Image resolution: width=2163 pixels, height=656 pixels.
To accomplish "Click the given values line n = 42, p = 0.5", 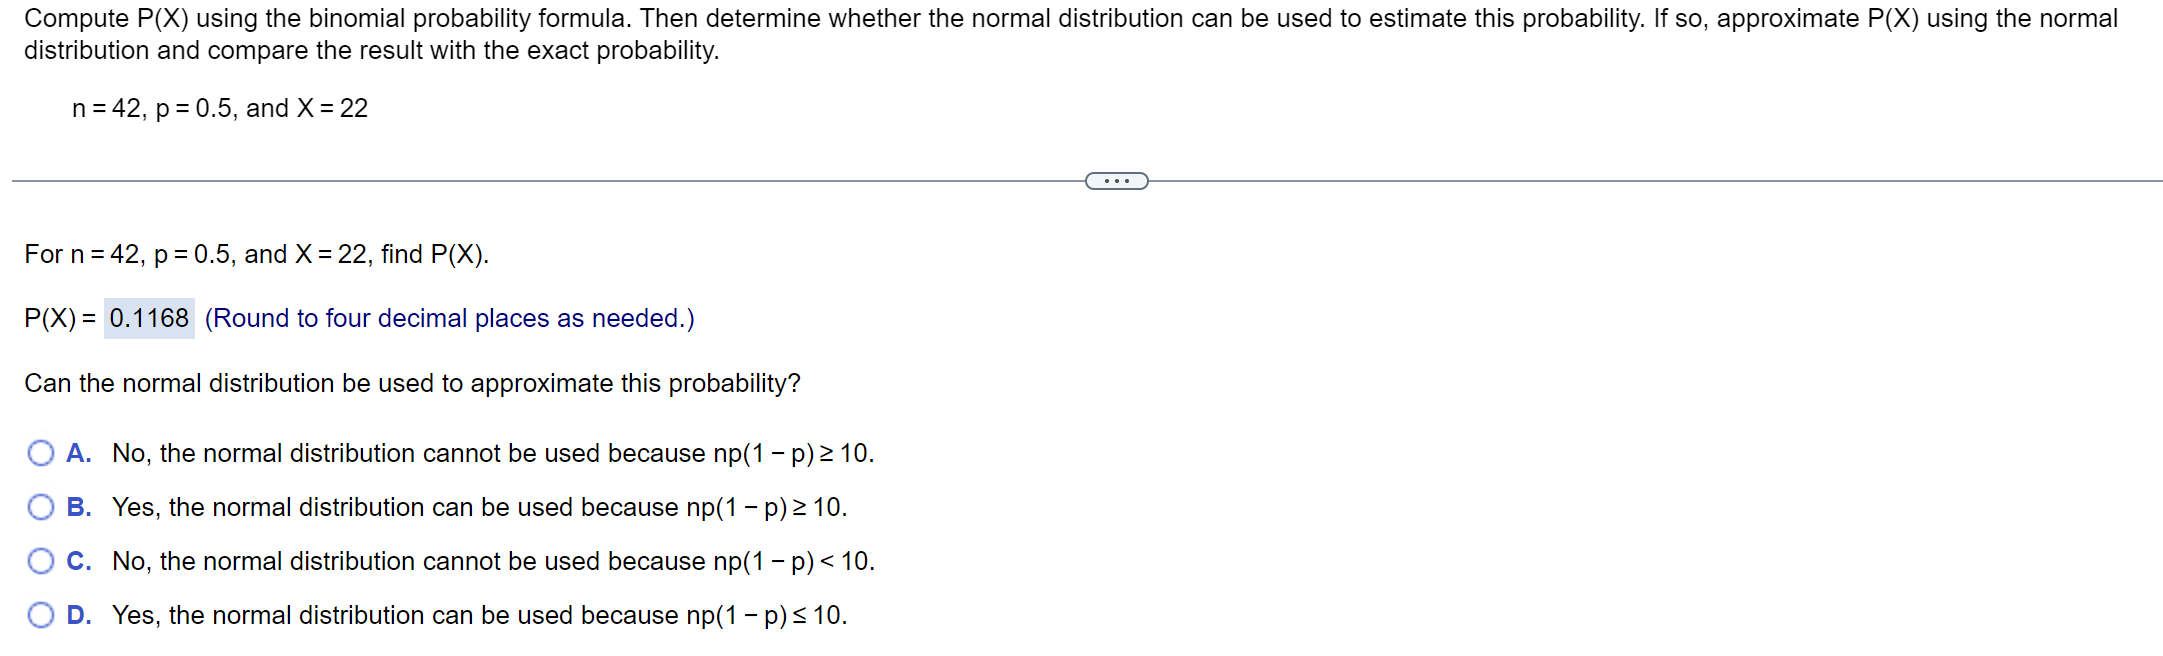I will pyautogui.click(x=218, y=108).
